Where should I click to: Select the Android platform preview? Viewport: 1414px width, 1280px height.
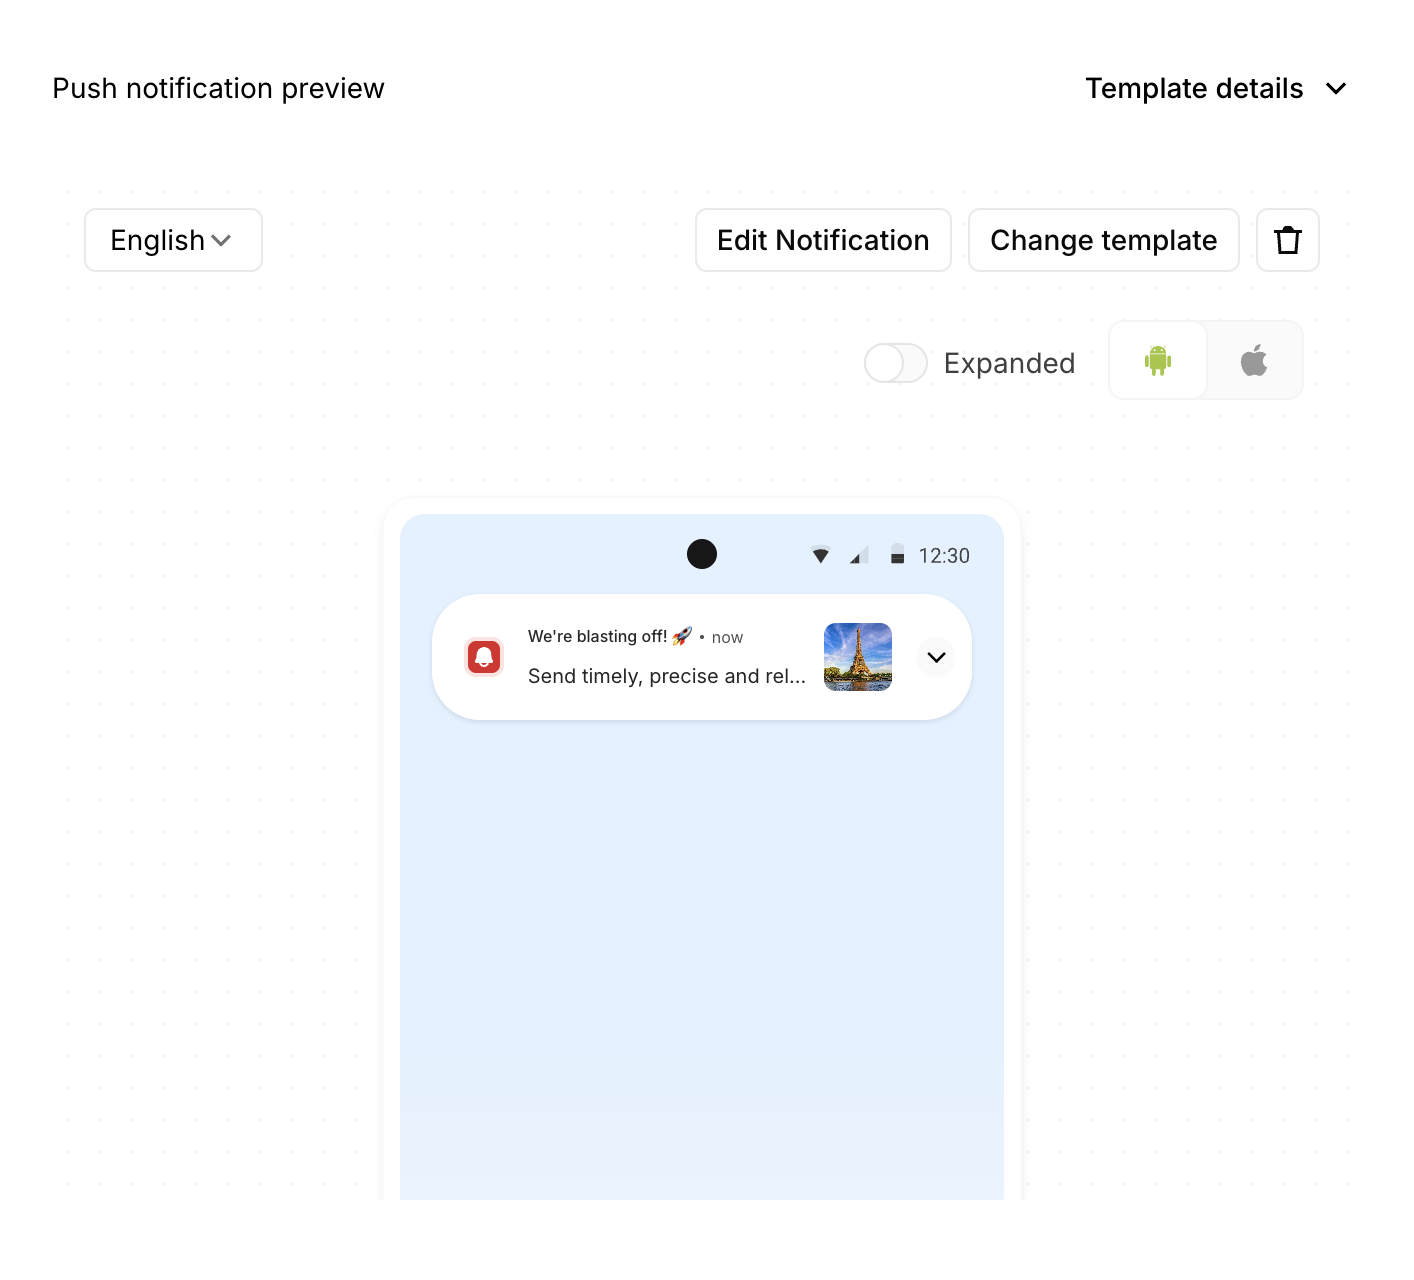click(1158, 360)
